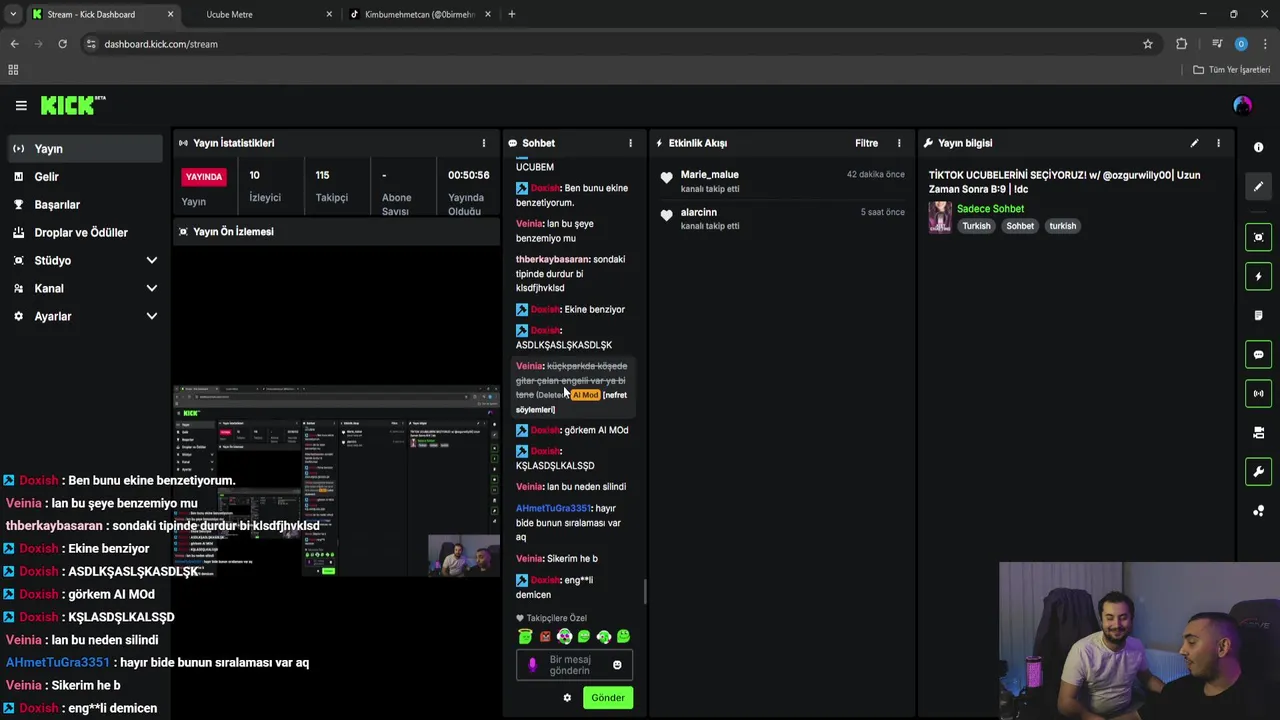Click the browser address bar

click(x=620, y=44)
